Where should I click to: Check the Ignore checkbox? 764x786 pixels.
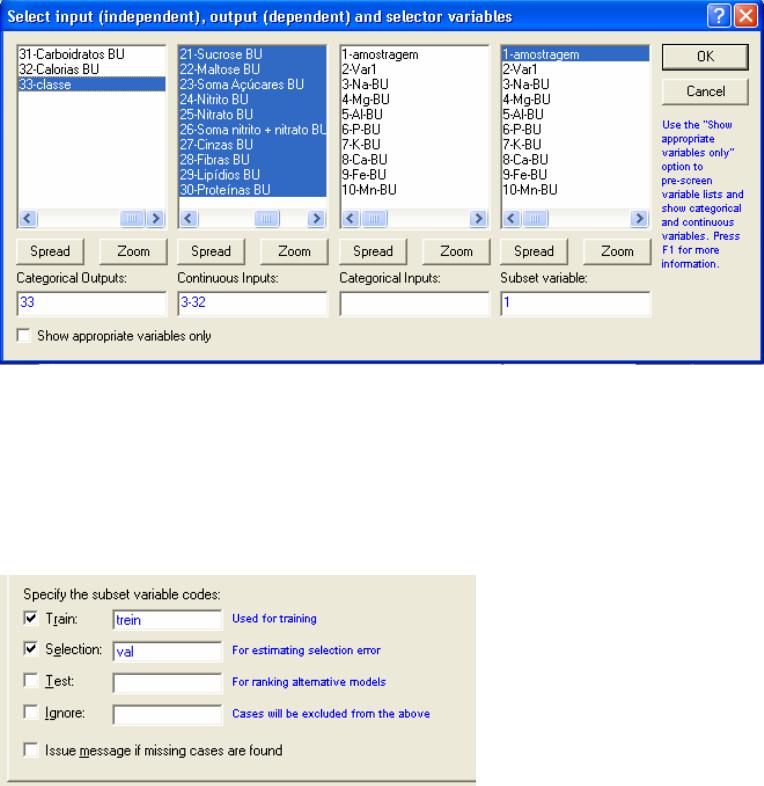click(x=31, y=712)
